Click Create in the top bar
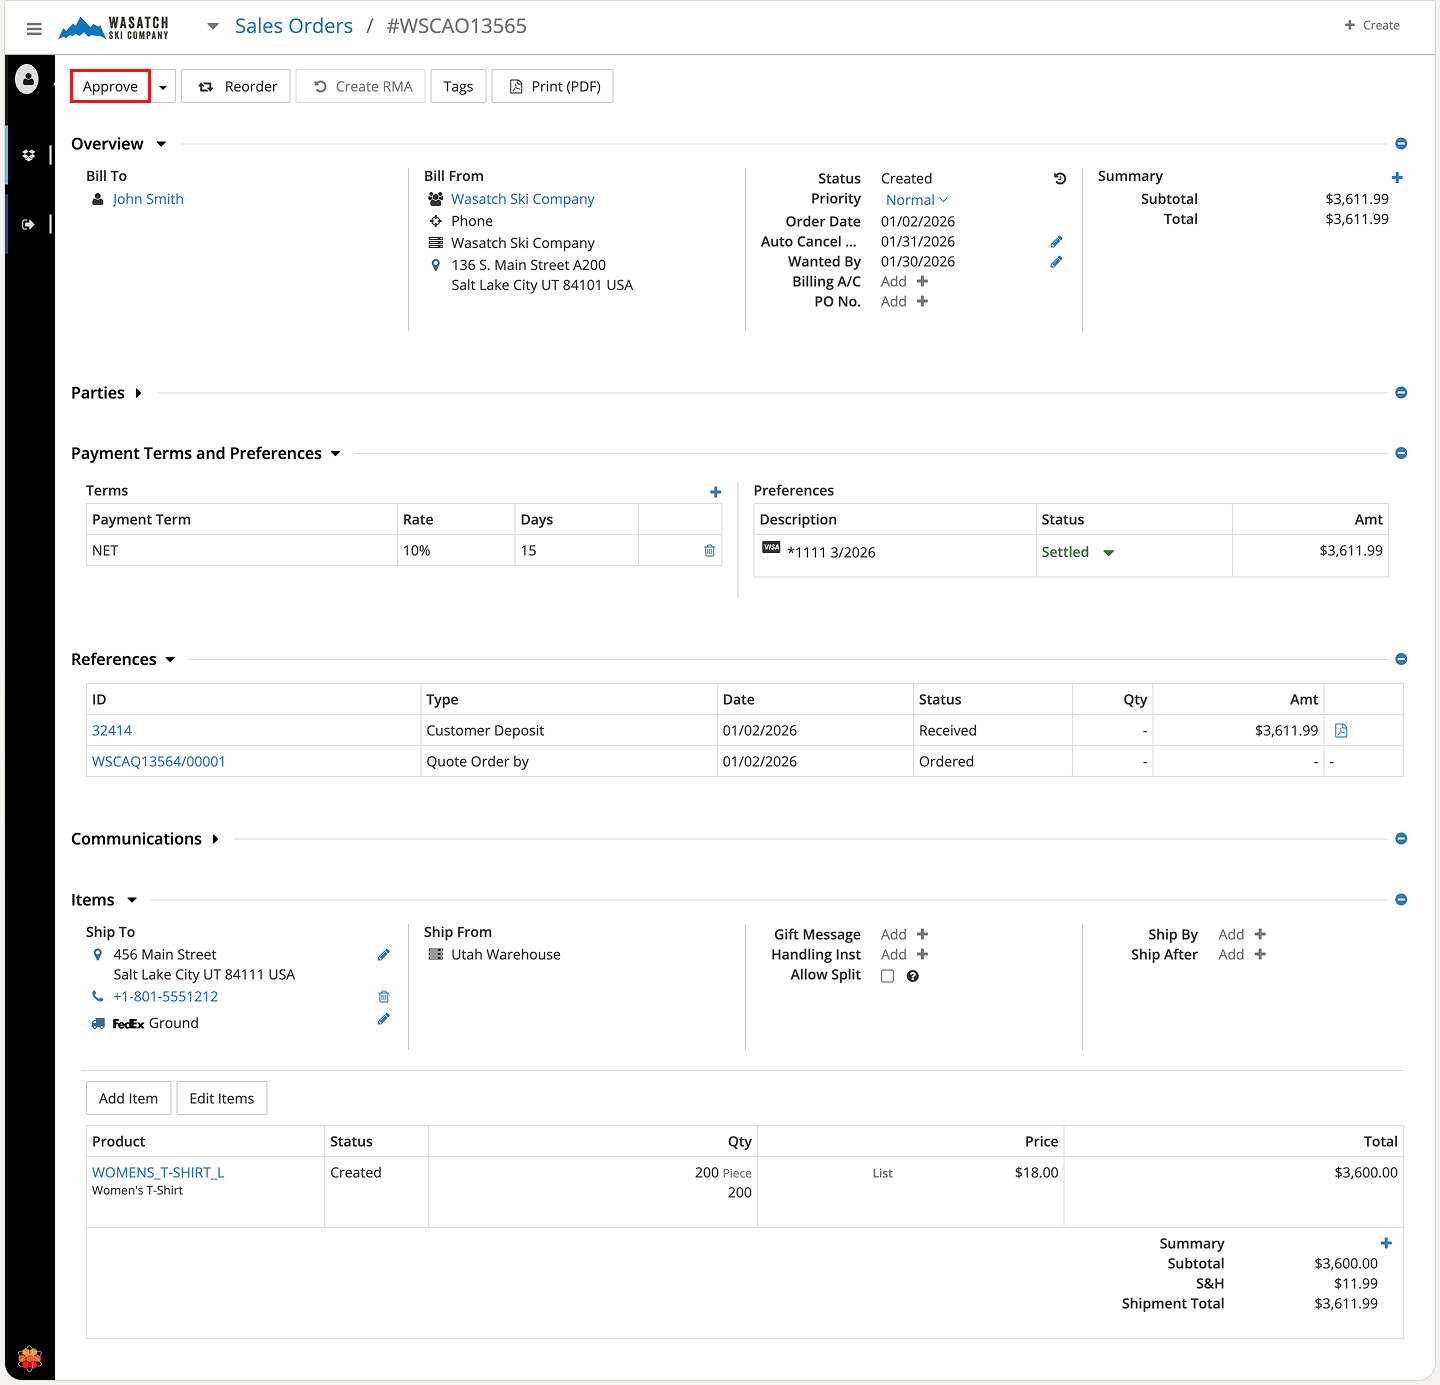 1372,25
